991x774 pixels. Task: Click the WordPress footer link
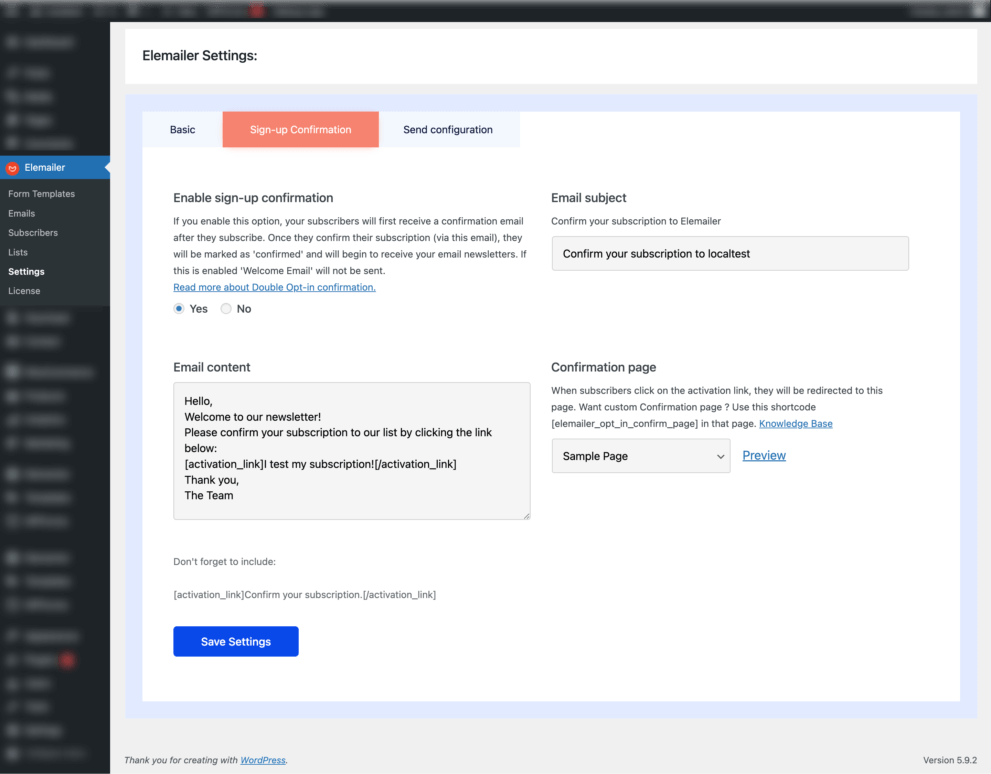(262, 760)
